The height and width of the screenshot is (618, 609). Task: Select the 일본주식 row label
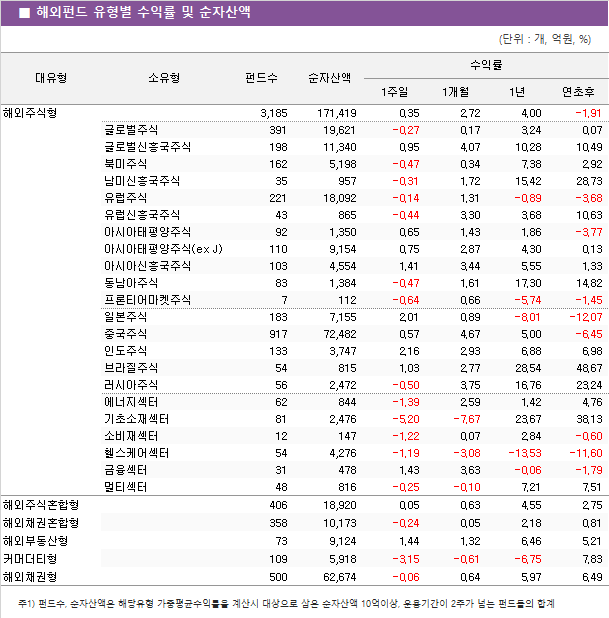[x=125, y=317]
